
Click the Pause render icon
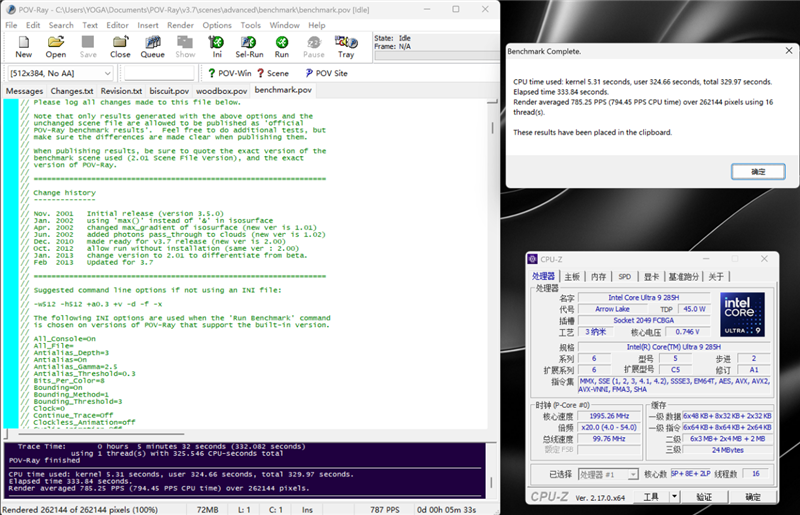(314, 47)
